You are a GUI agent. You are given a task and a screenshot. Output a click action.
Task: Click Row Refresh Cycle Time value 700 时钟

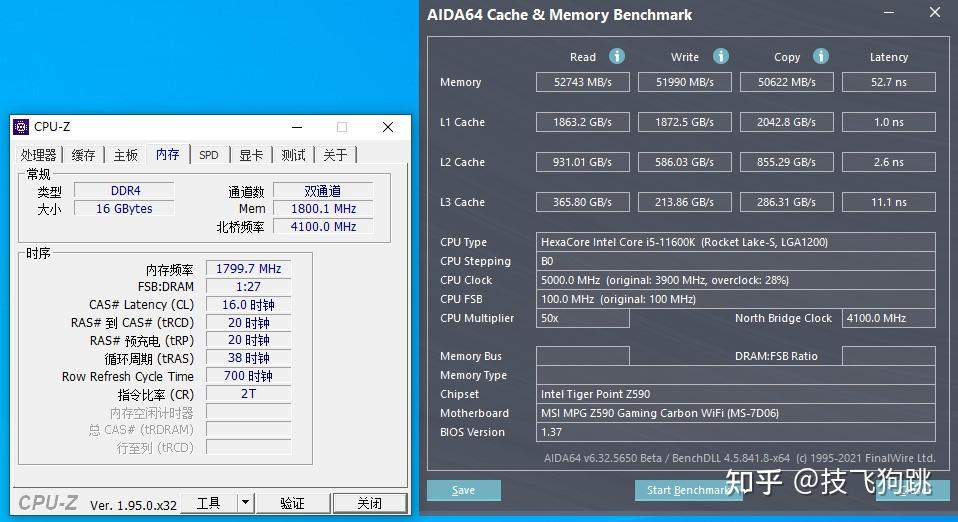pyautogui.click(x=249, y=376)
